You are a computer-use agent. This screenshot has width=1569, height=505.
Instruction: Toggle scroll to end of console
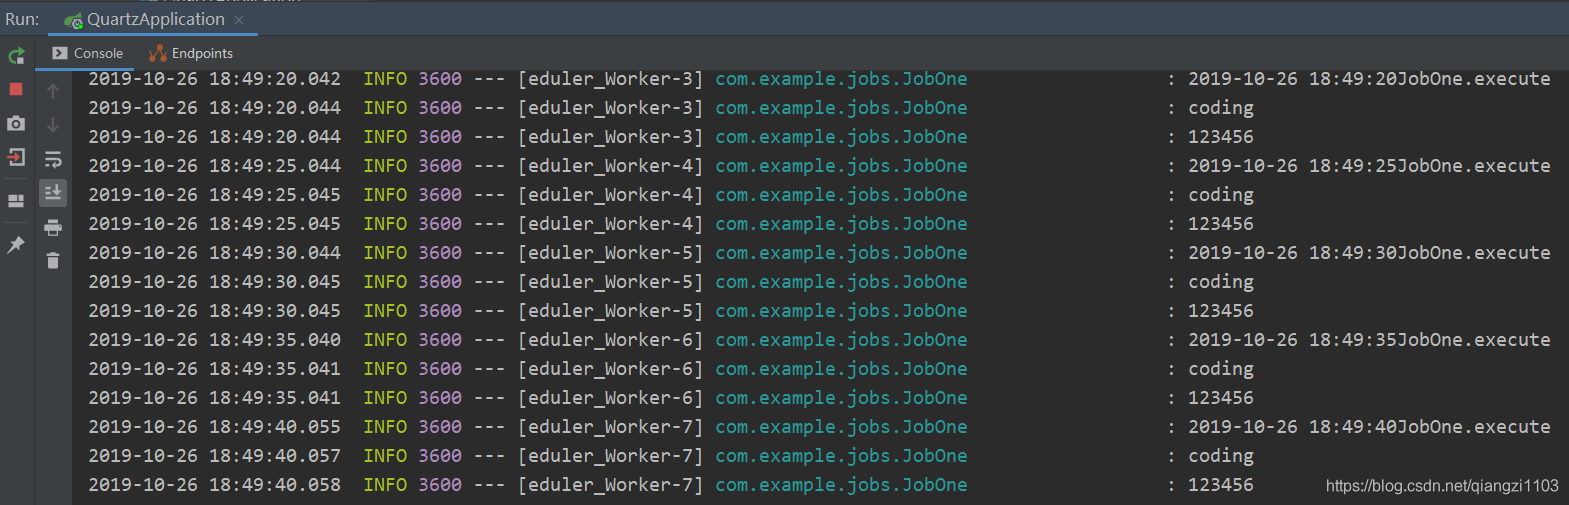click(x=53, y=192)
